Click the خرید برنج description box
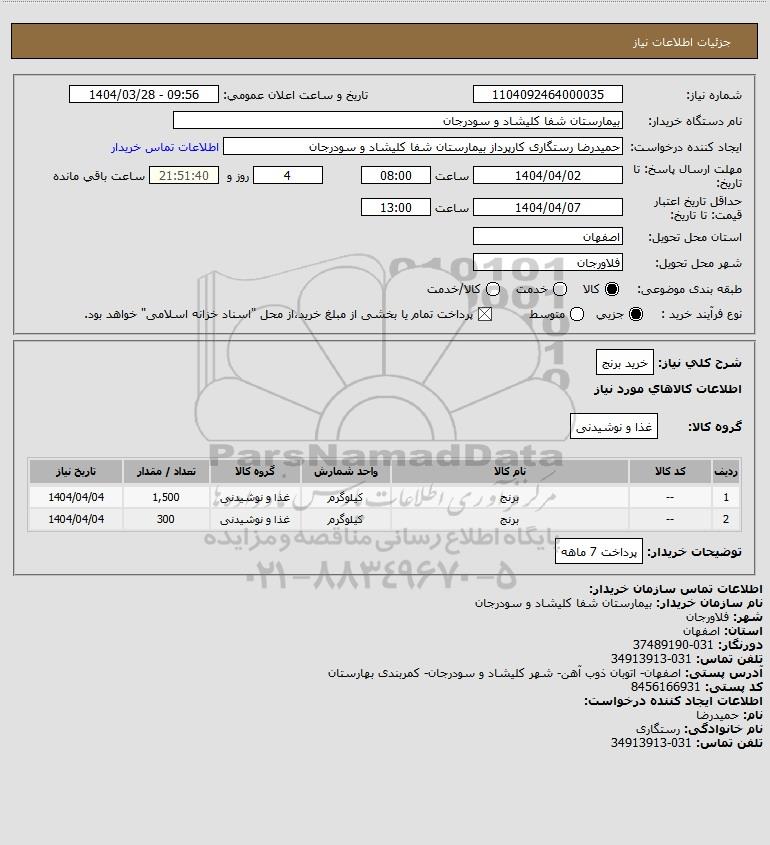Screen dimensions: 770x845 click(x=625, y=363)
